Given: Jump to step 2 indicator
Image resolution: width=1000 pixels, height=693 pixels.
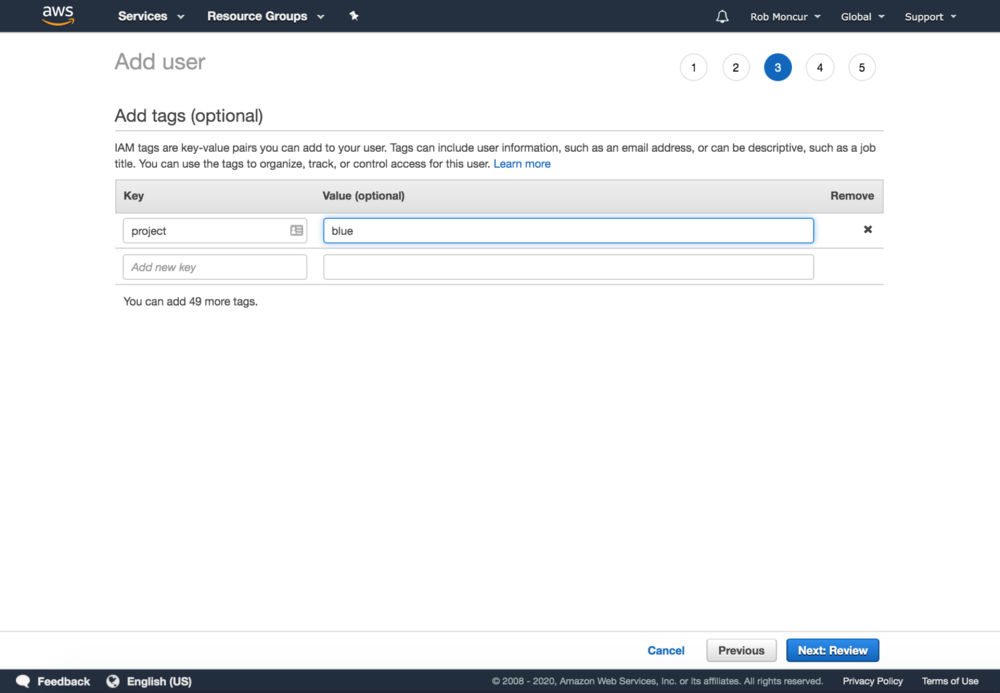Looking at the screenshot, I should 735,68.
